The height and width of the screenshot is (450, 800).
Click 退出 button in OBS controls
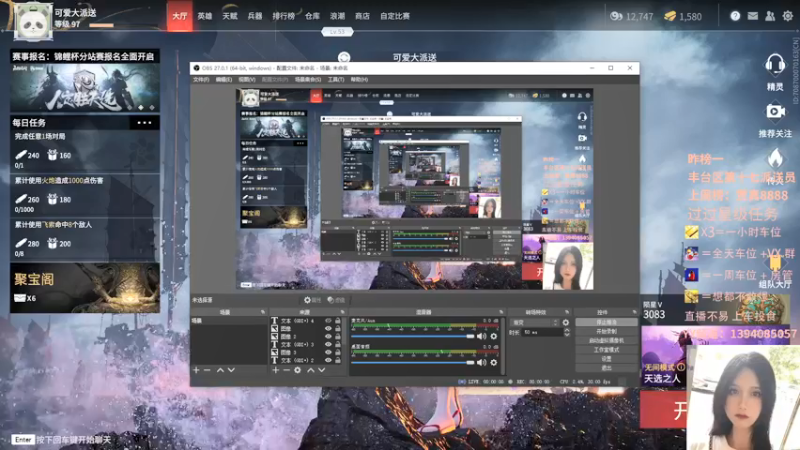(x=607, y=367)
